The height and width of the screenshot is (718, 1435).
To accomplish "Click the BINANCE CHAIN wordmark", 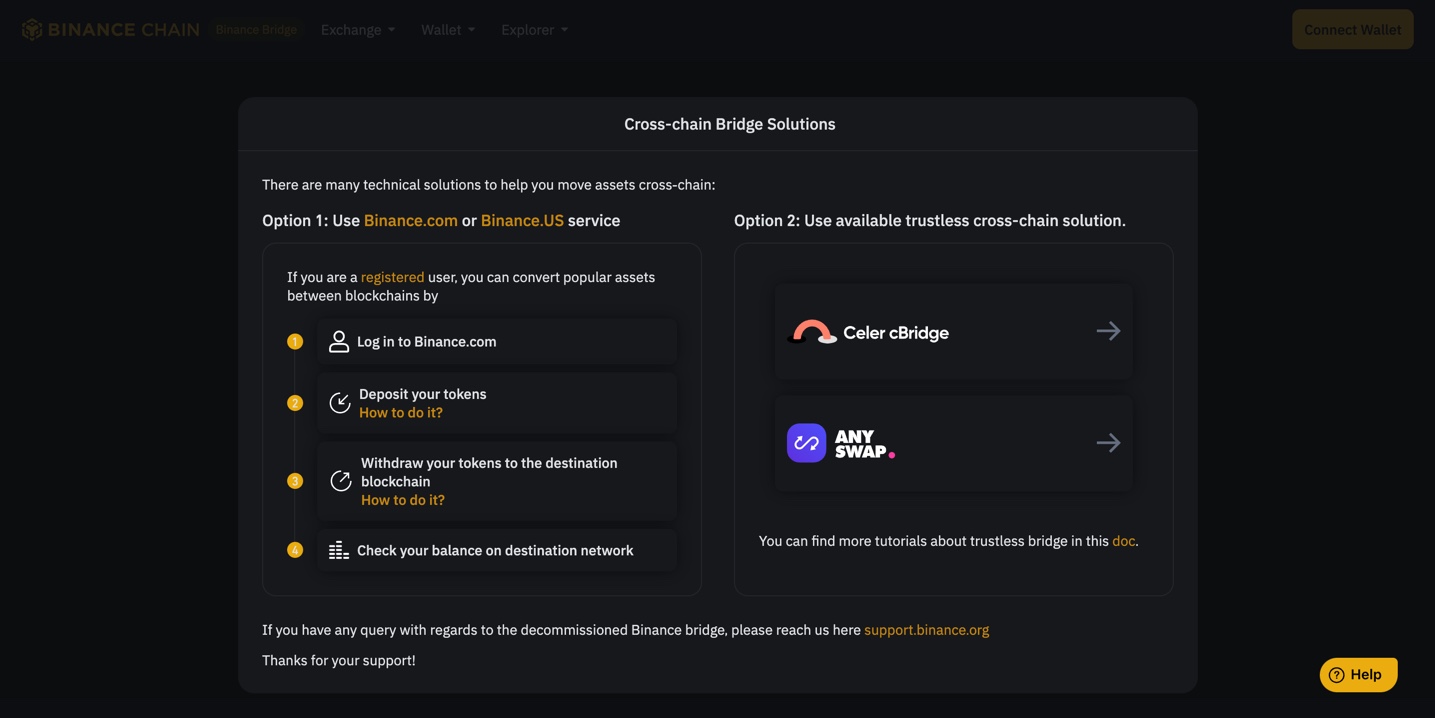I will pos(124,30).
